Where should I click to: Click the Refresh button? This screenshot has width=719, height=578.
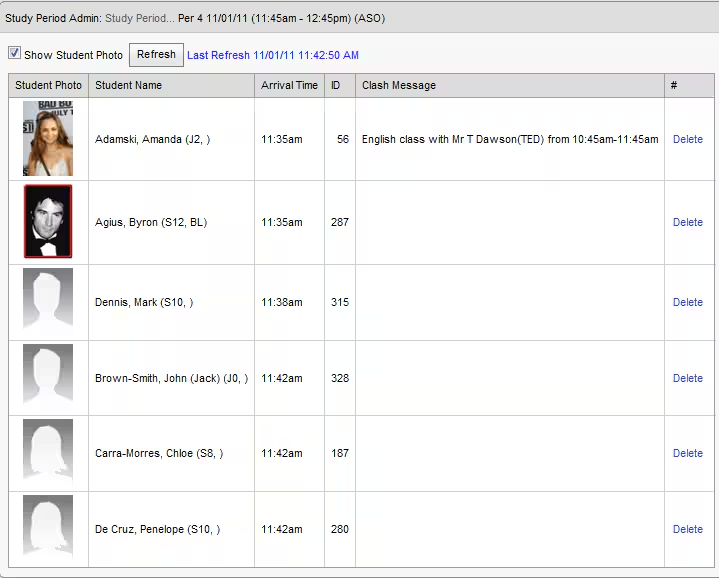156,55
